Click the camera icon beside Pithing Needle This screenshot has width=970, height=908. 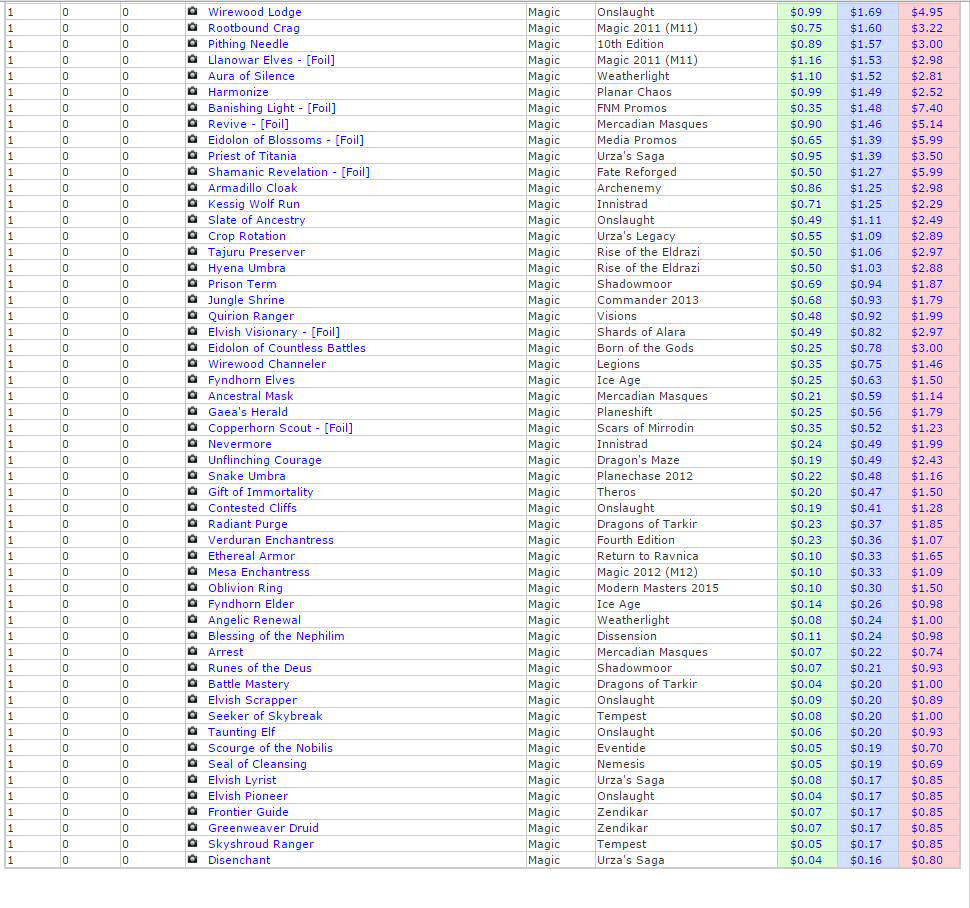click(192, 43)
